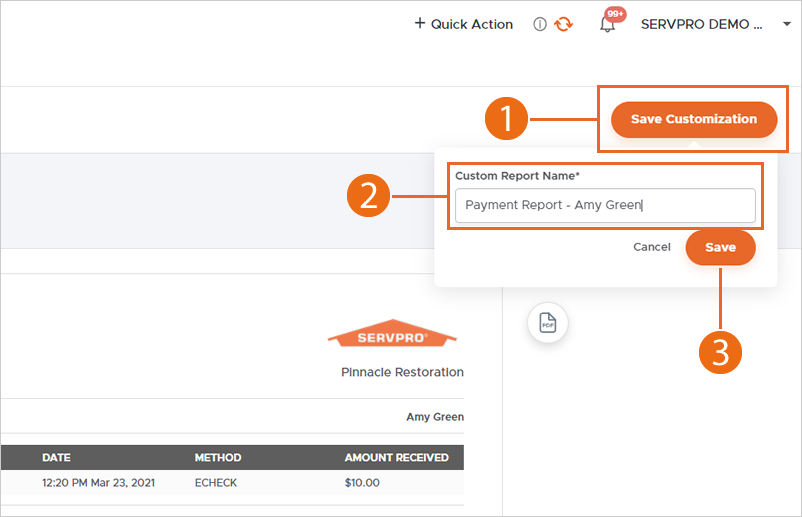The image size is (802, 517).
Task: Open the info circle icon
Action: point(540,24)
